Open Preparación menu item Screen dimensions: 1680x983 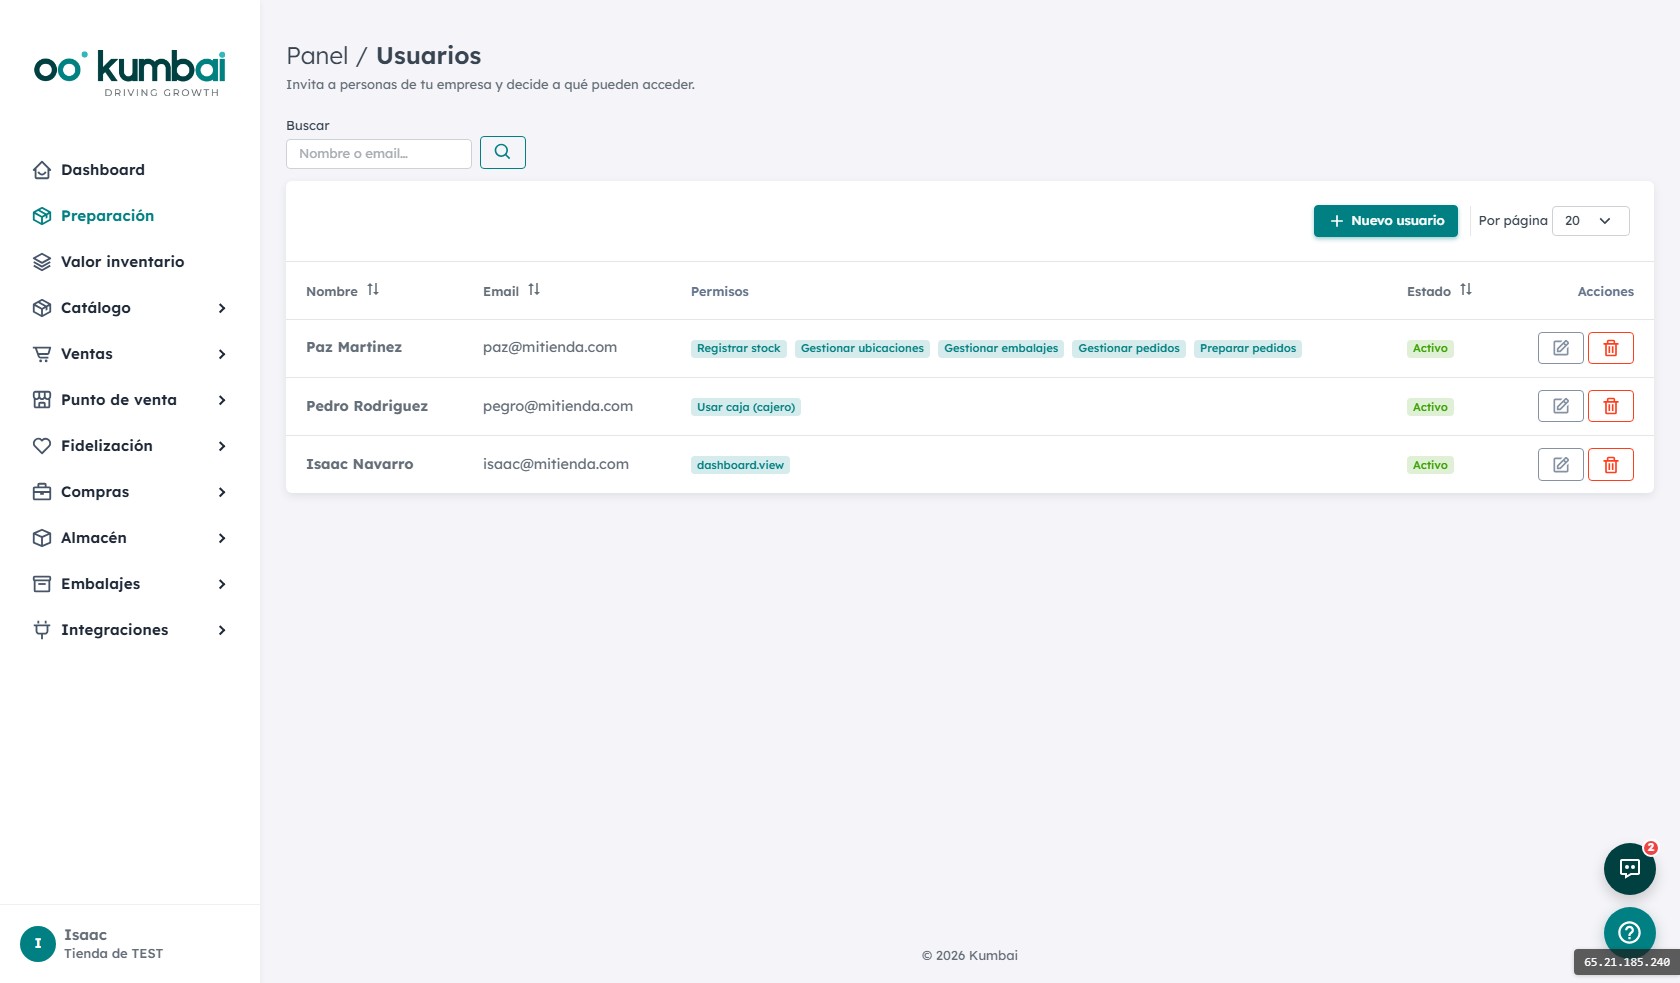click(x=108, y=216)
